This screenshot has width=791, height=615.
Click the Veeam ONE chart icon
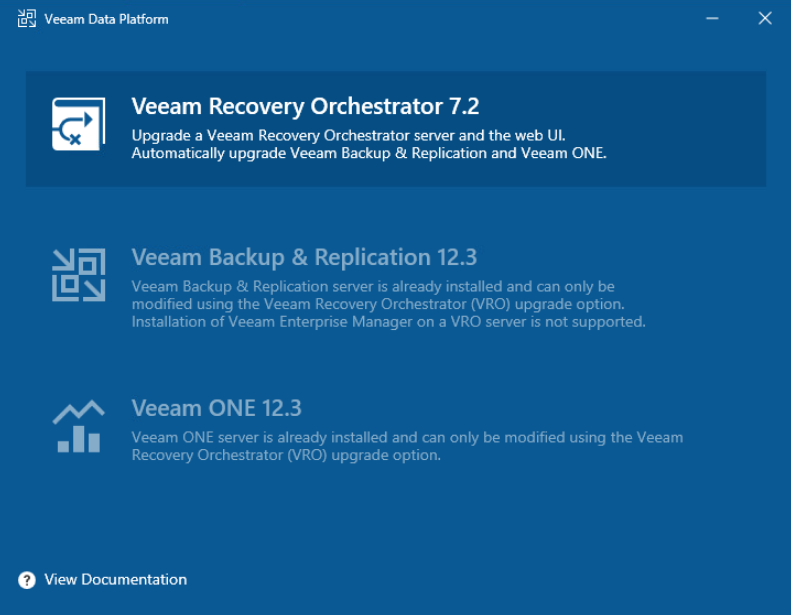[x=78, y=427]
